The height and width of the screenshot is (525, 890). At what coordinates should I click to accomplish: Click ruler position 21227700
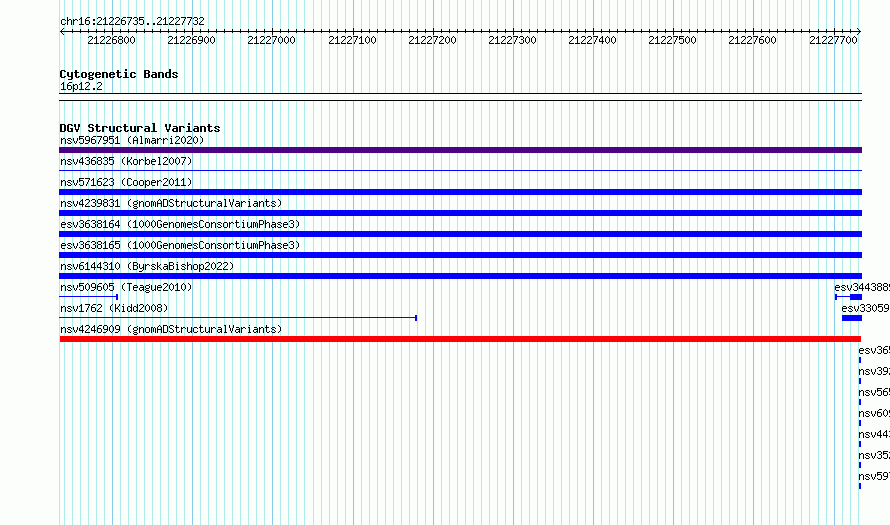pyautogui.click(x=833, y=40)
